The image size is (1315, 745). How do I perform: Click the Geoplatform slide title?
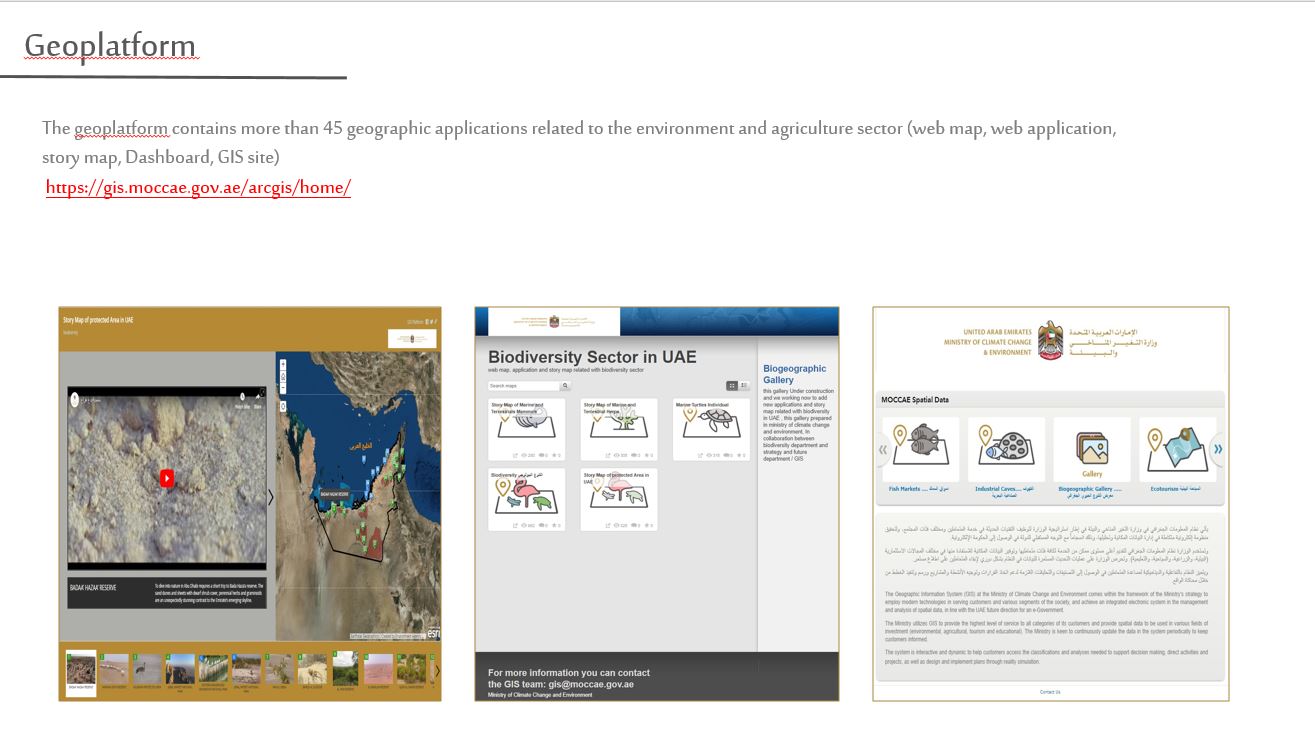(x=110, y=46)
